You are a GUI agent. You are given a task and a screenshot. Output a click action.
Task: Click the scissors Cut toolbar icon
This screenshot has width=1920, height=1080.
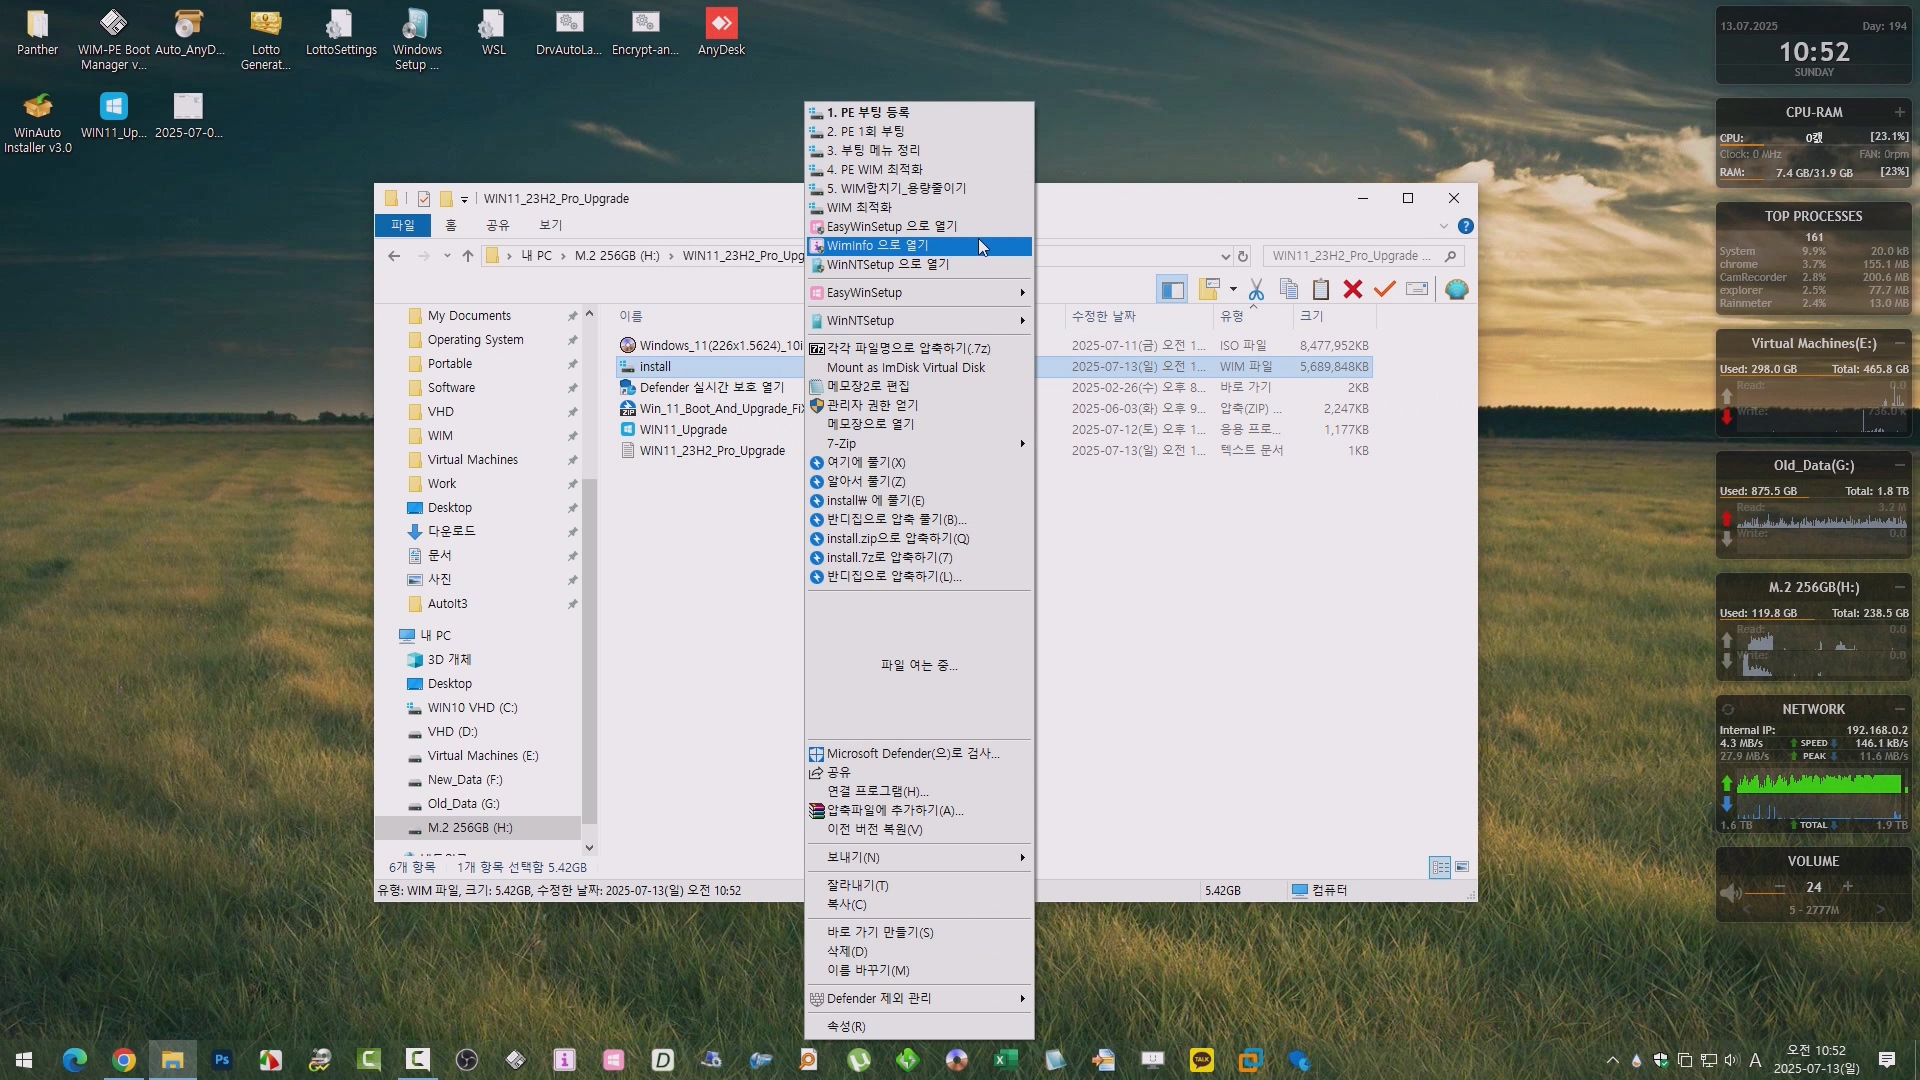pyautogui.click(x=1256, y=290)
